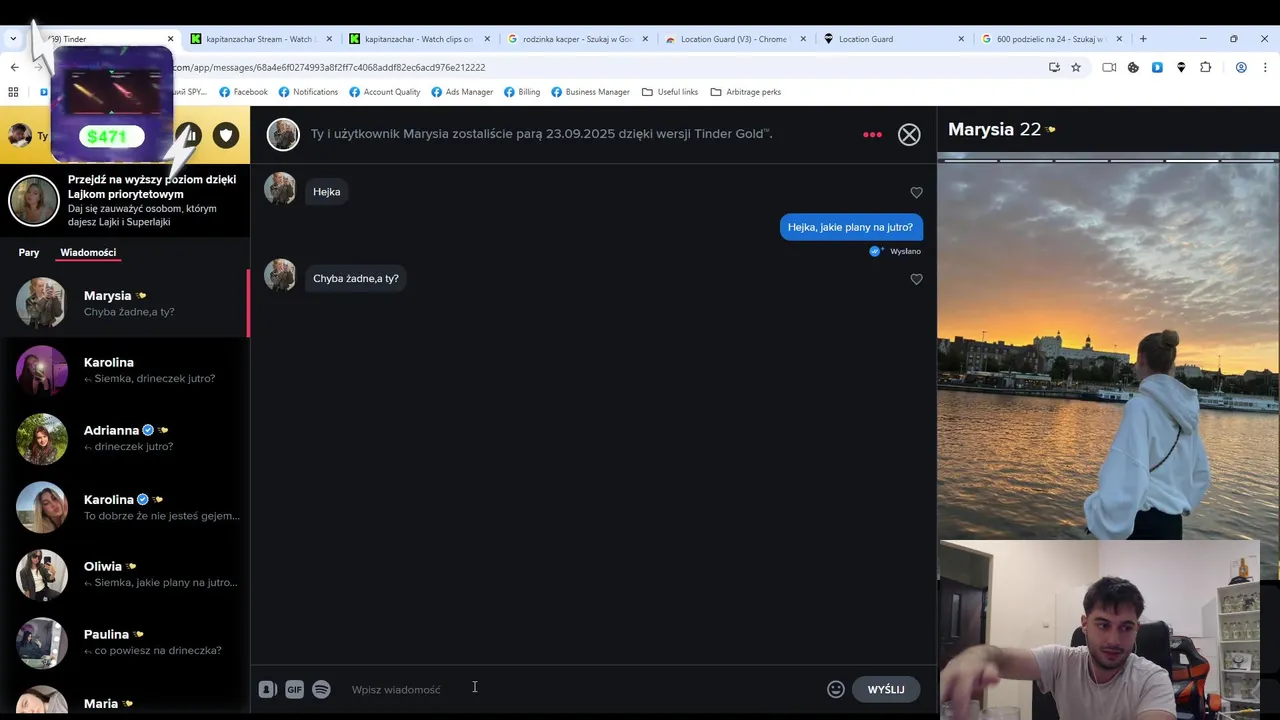The width and height of the screenshot is (1280, 720).
Task: Focus the Wpisz wiadomość message field
Action: tap(580, 689)
